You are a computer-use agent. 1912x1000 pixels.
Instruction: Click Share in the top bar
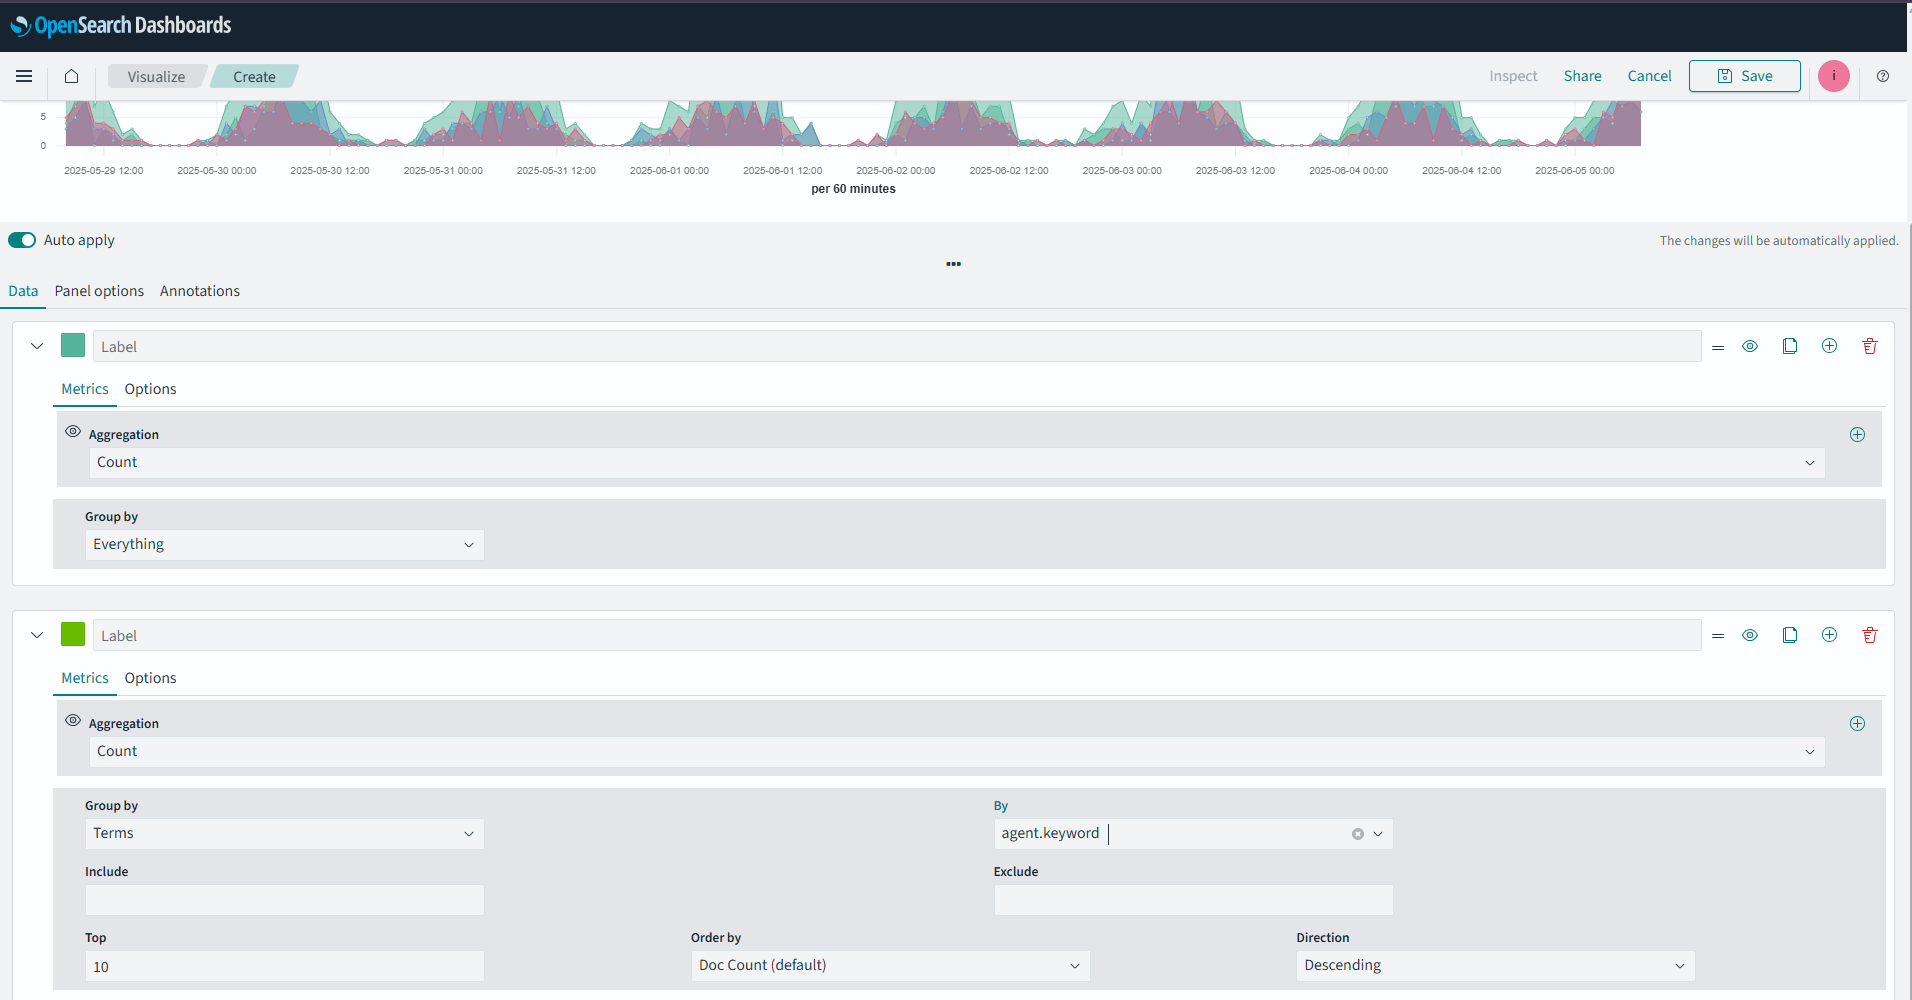tap(1582, 76)
